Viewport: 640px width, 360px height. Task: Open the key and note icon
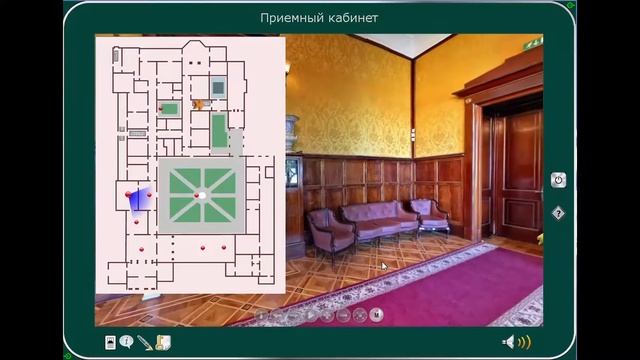(163, 342)
